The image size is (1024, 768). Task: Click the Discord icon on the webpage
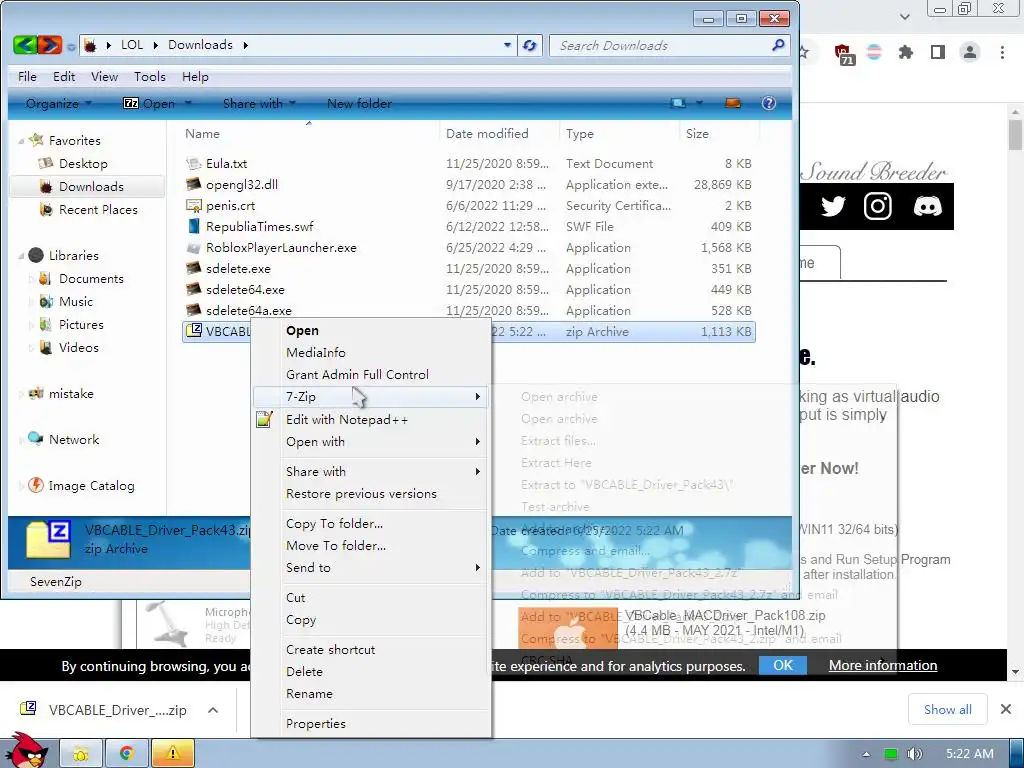click(x=927, y=206)
